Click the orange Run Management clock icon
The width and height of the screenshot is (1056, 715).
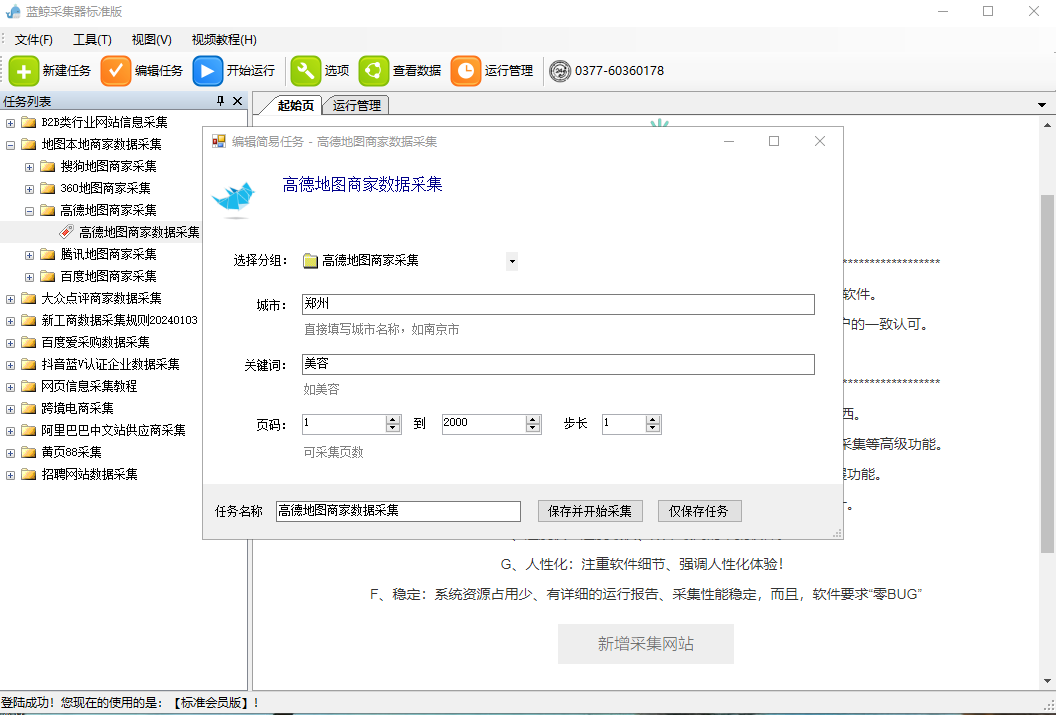[x=465, y=71]
